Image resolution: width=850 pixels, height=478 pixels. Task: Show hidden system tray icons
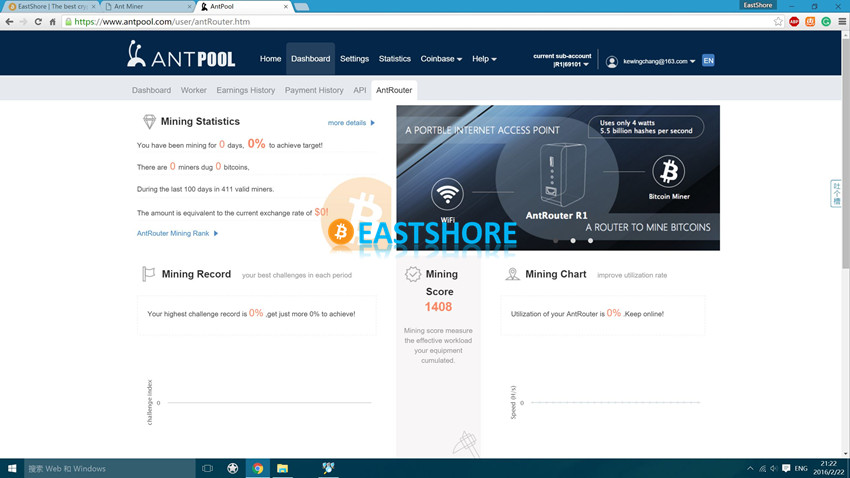(x=750, y=468)
